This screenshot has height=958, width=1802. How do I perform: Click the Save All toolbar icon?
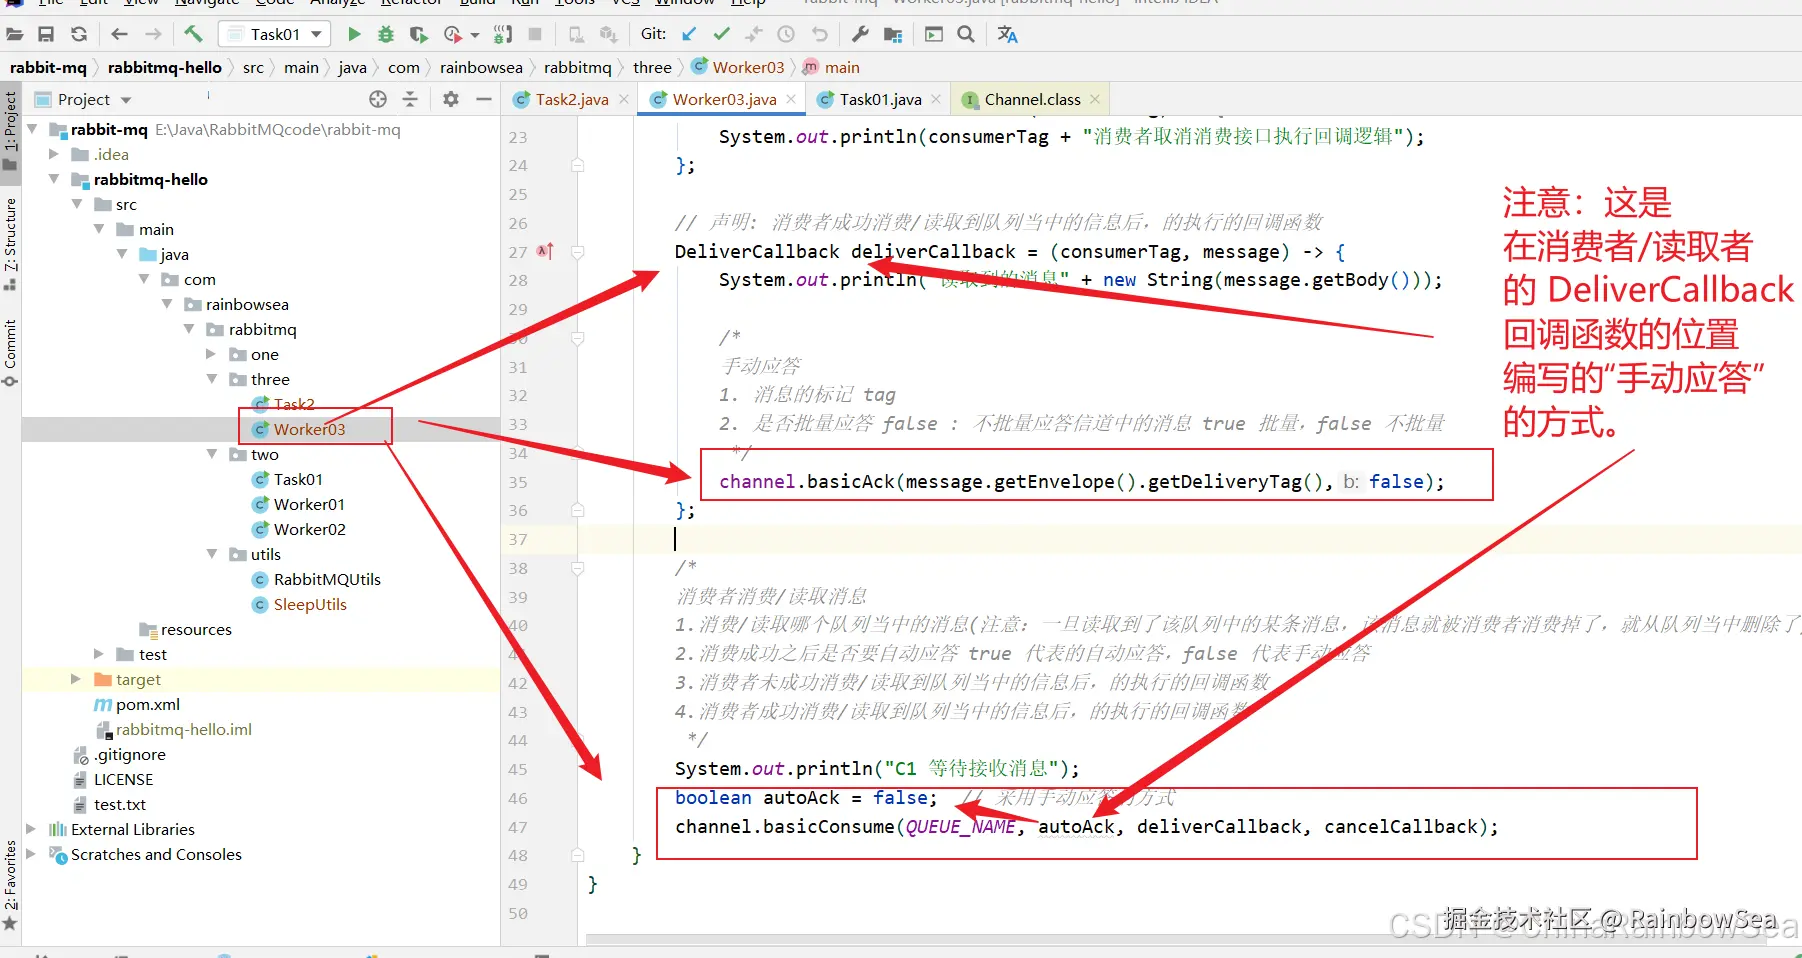click(x=46, y=35)
